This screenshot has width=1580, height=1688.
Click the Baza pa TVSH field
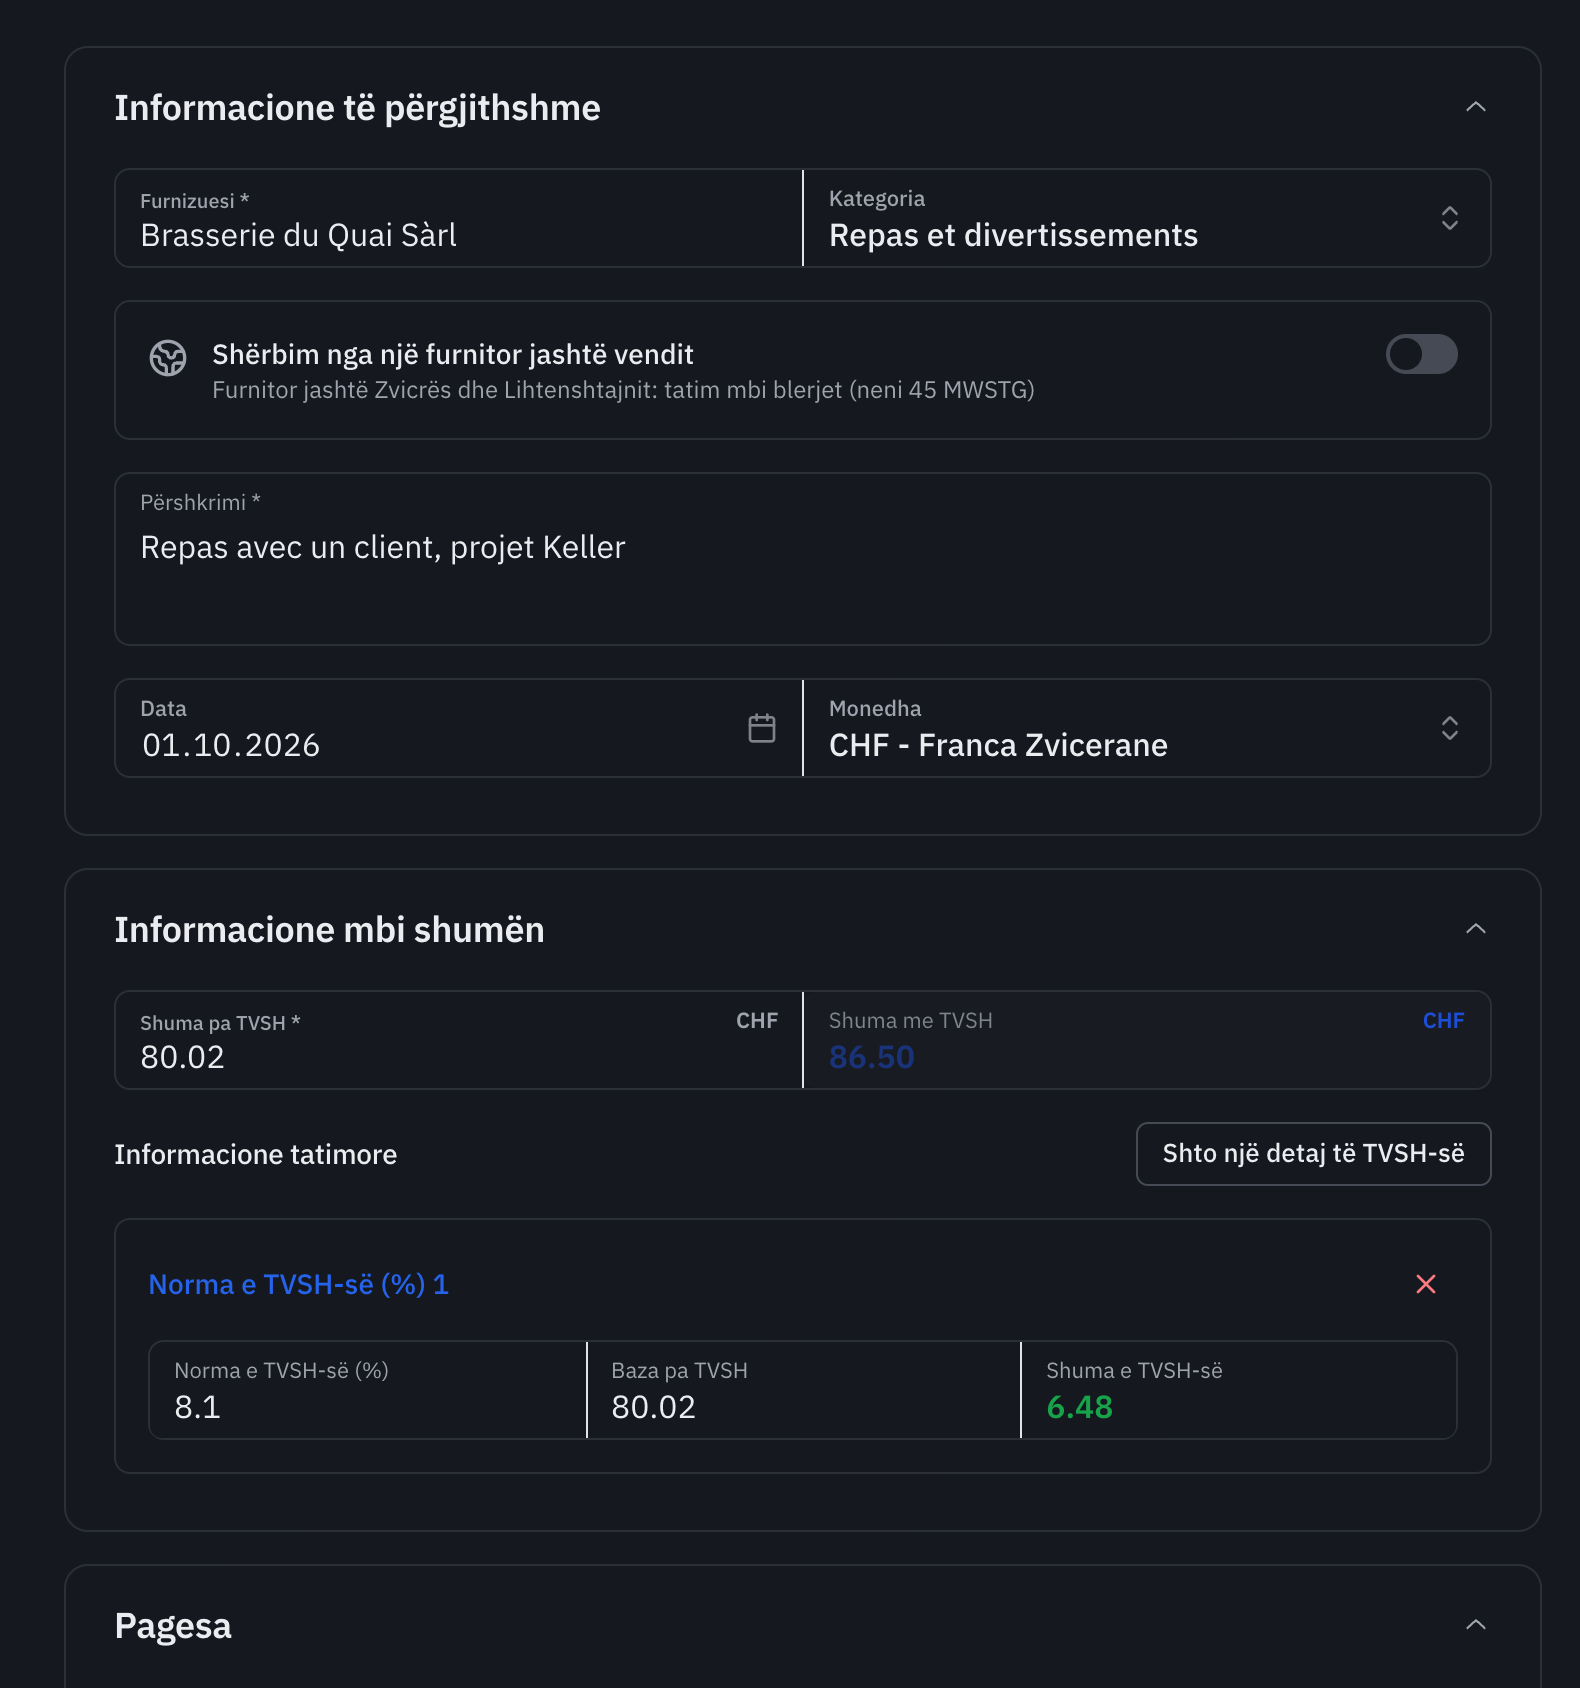click(x=803, y=1390)
